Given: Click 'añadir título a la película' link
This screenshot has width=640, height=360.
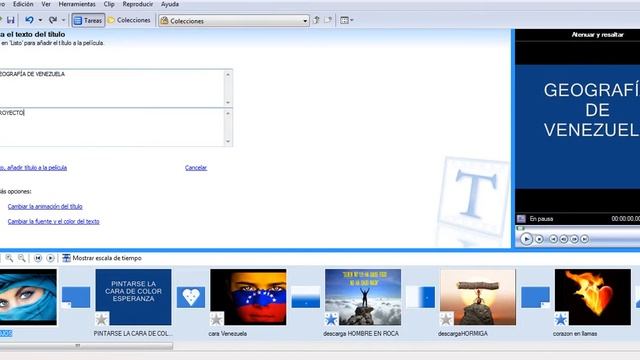Looking at the screenshot, I should 37,168.
